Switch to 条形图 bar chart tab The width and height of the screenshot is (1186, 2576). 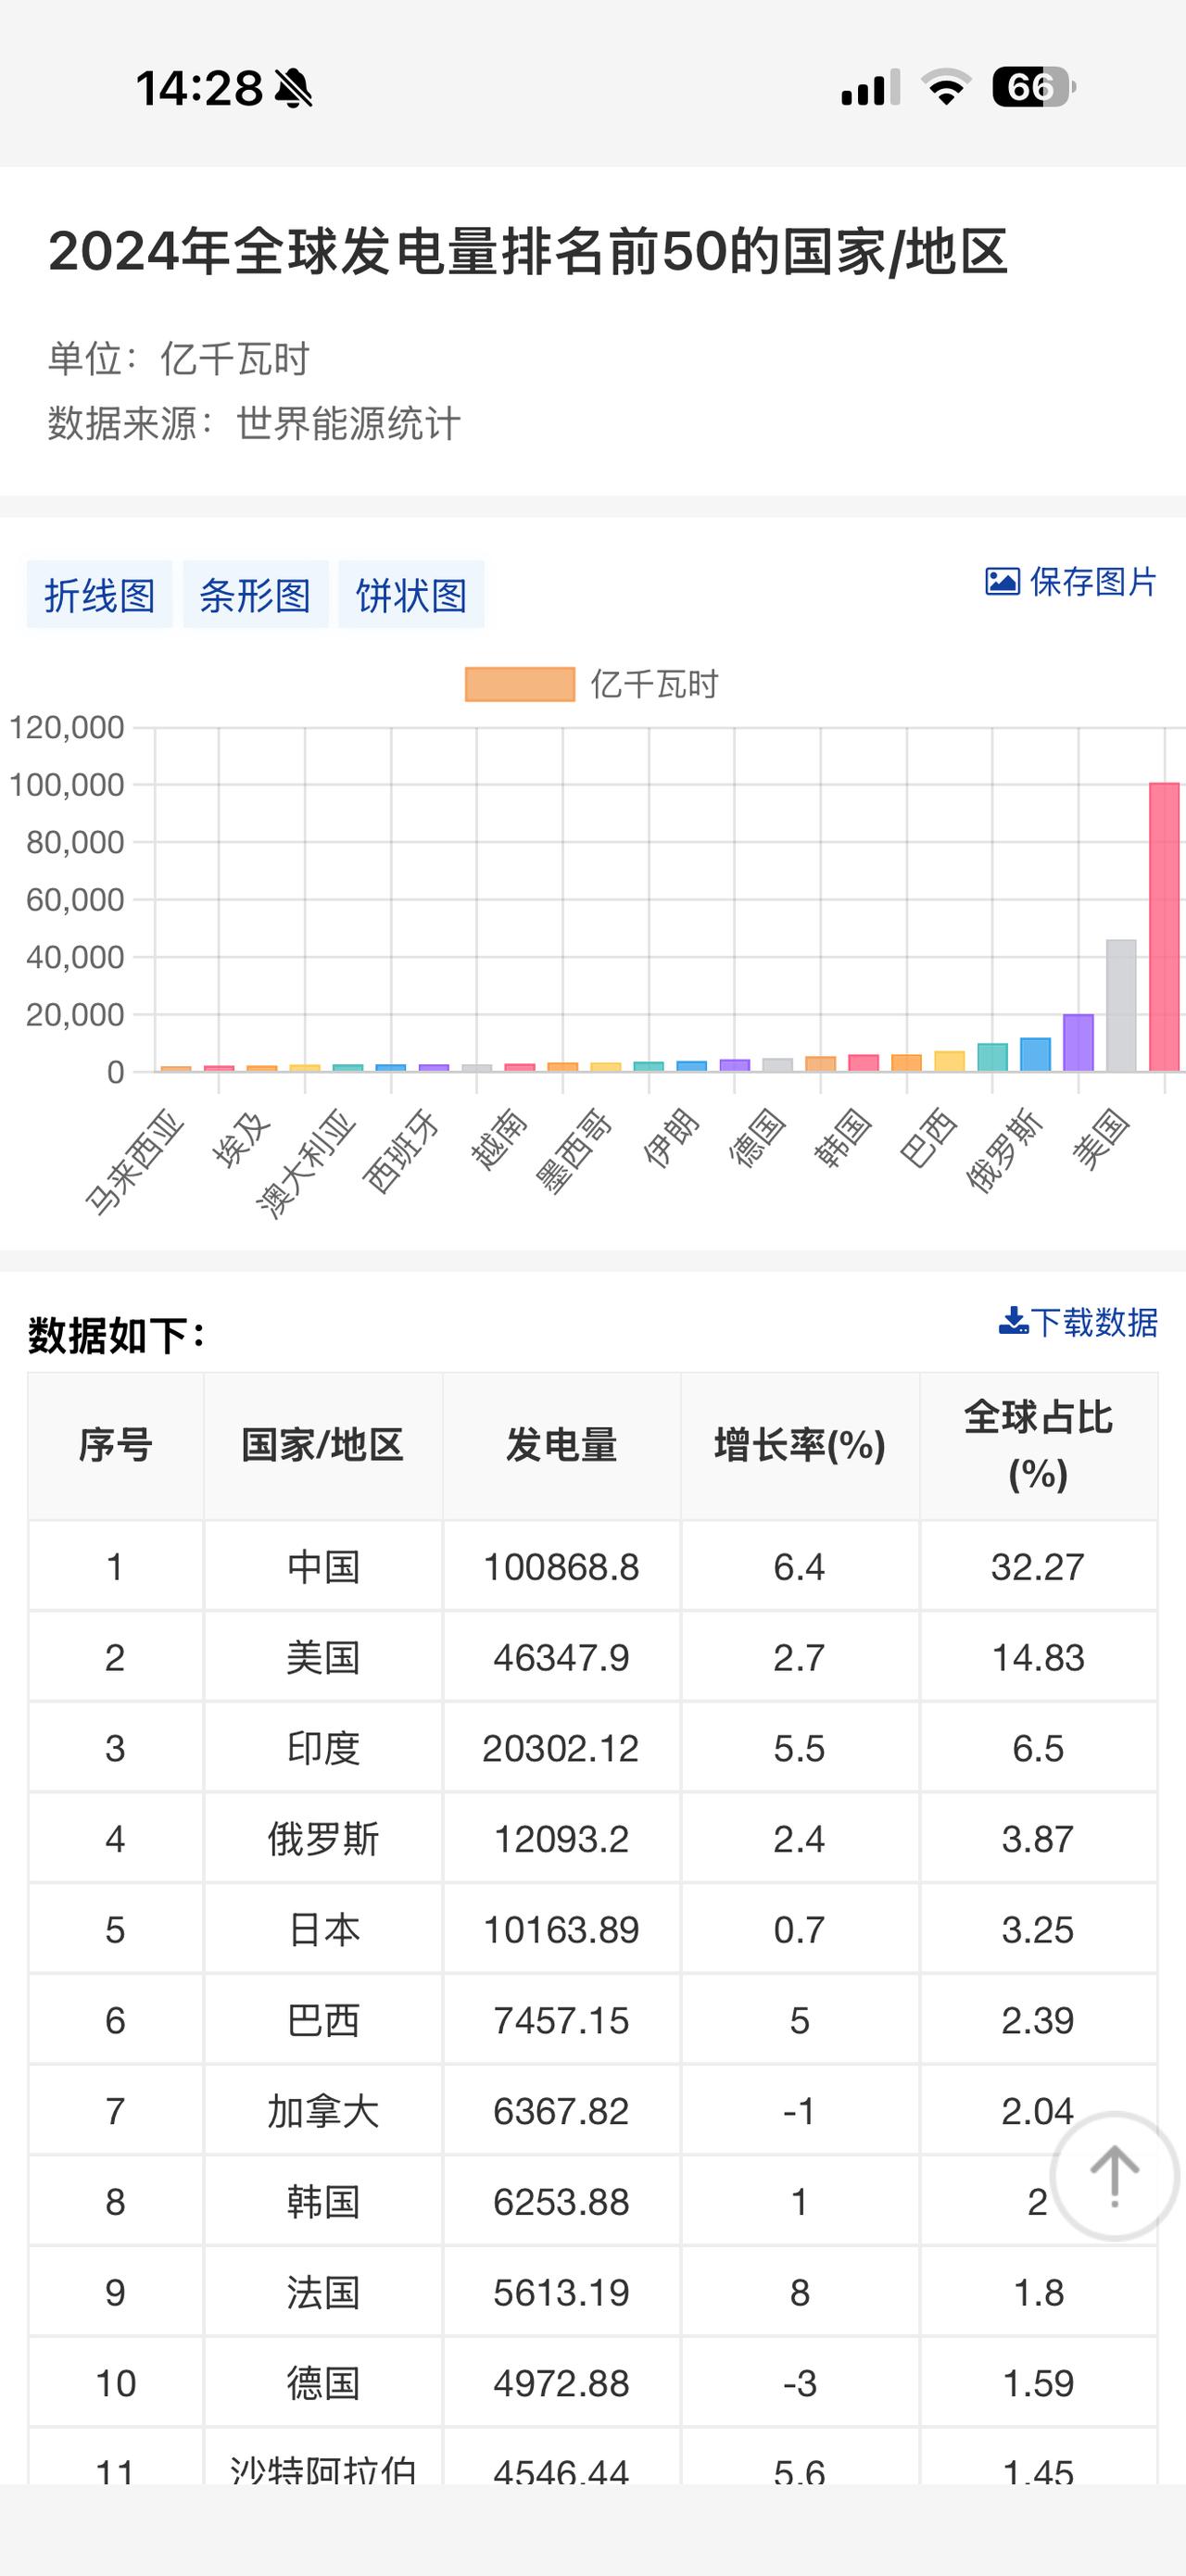[256, 595]
